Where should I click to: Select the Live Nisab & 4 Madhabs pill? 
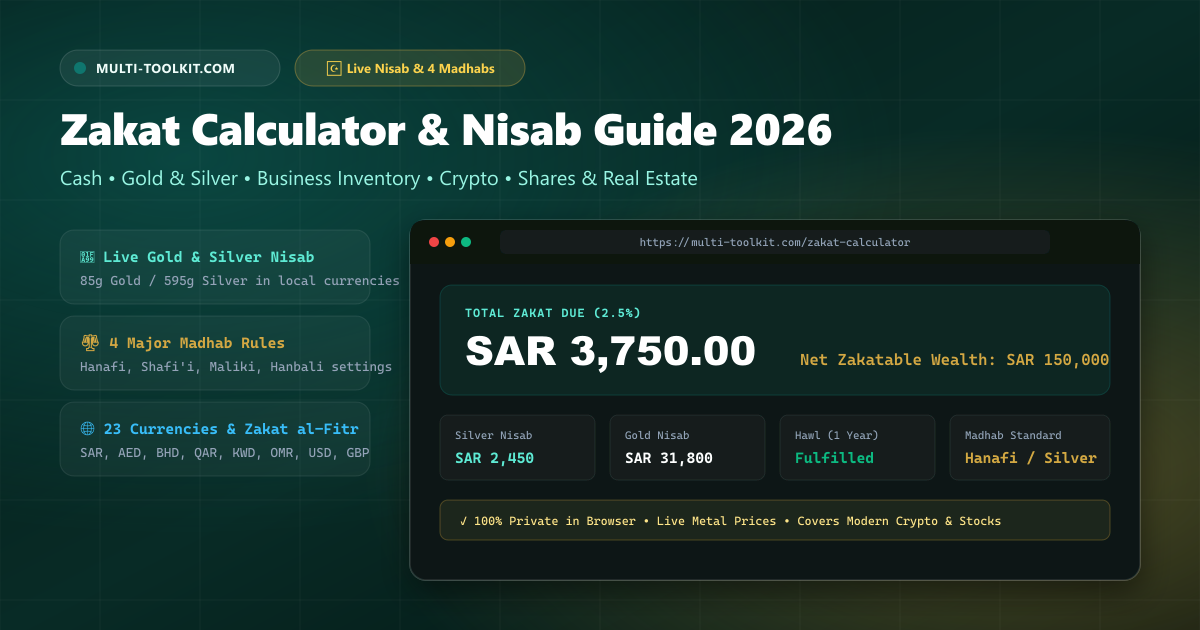pyautogui.click(x=410, y=68)
